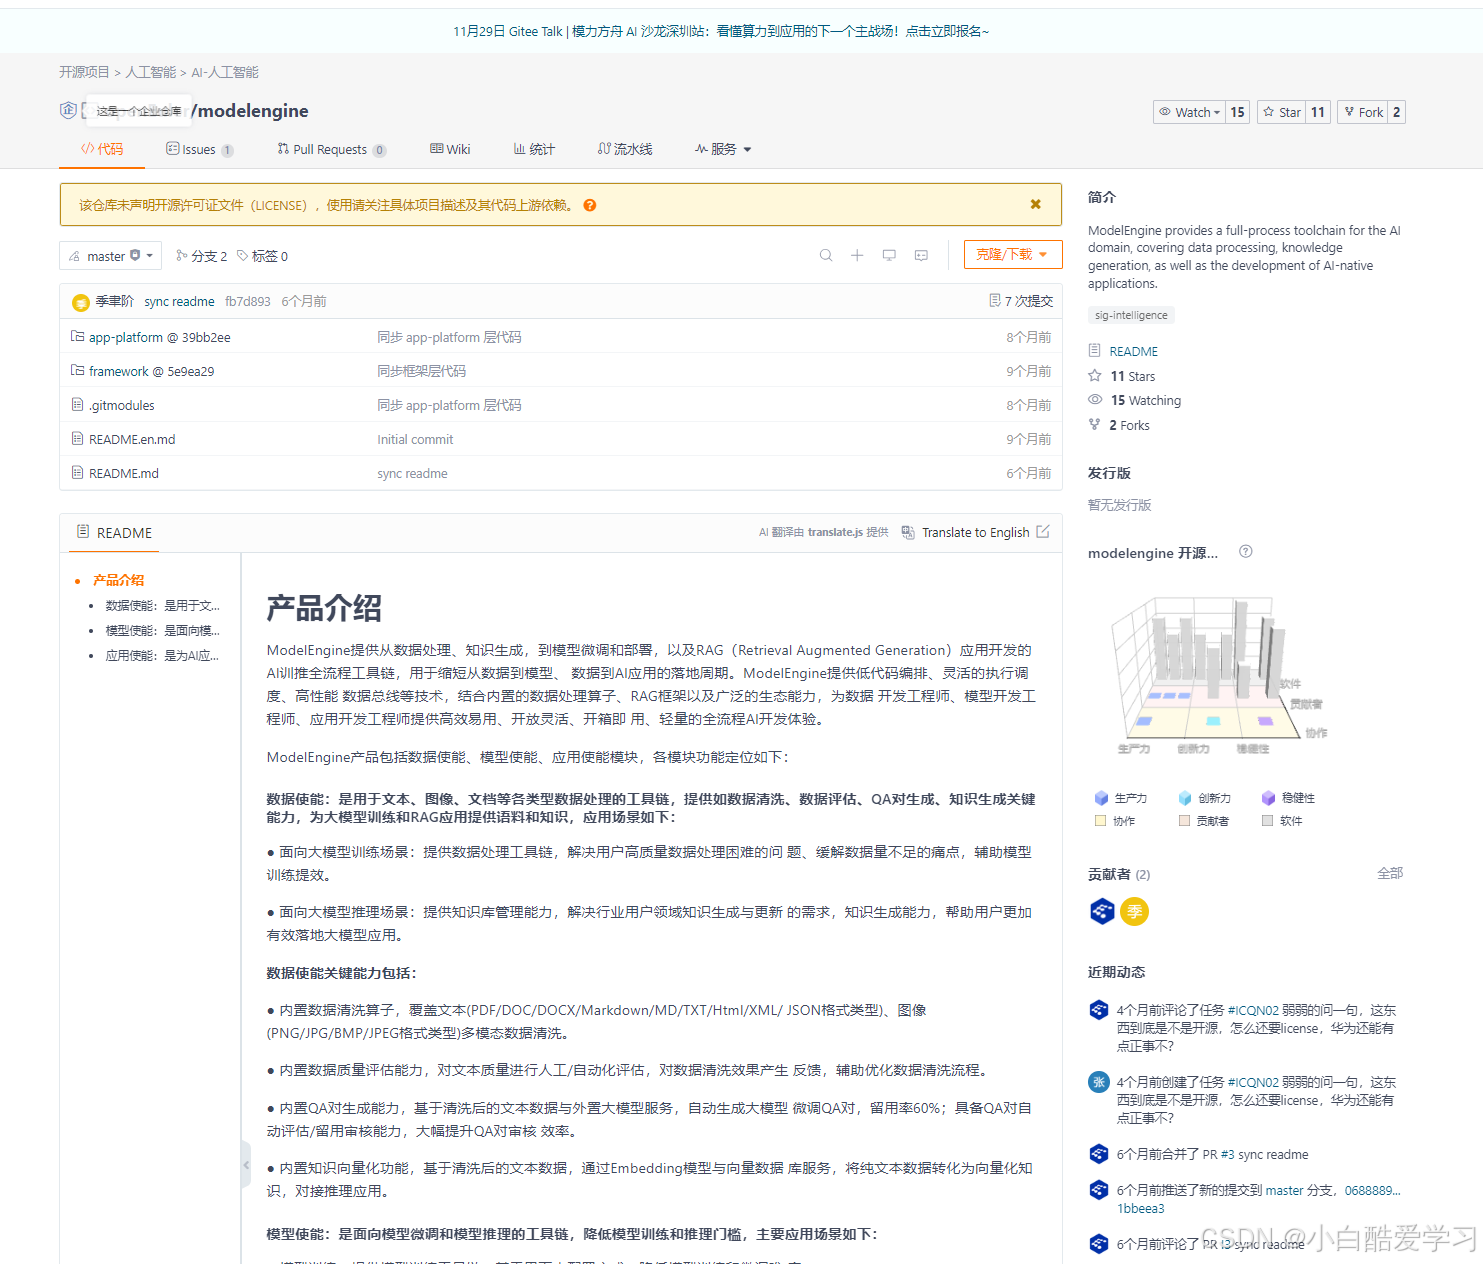Click the sig-intelligence topic tag
This screenshot has height=1264, width=1483.
click(1131, 315)
